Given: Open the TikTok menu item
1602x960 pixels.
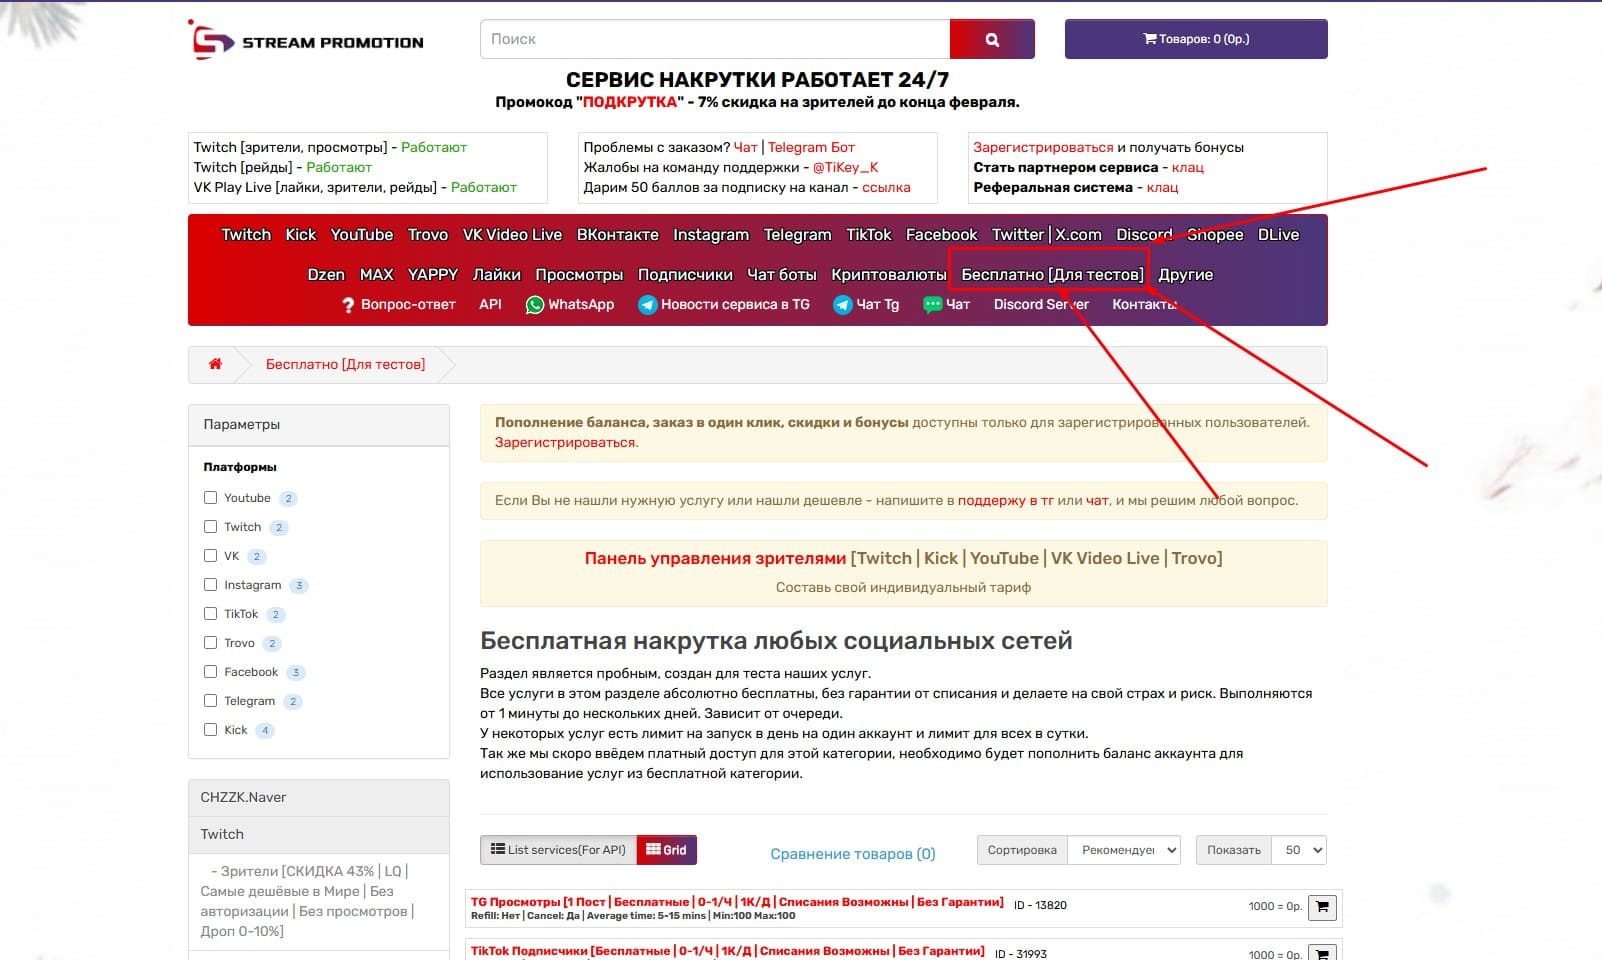Looking at the screenshot, I should (x=869, y=234).
